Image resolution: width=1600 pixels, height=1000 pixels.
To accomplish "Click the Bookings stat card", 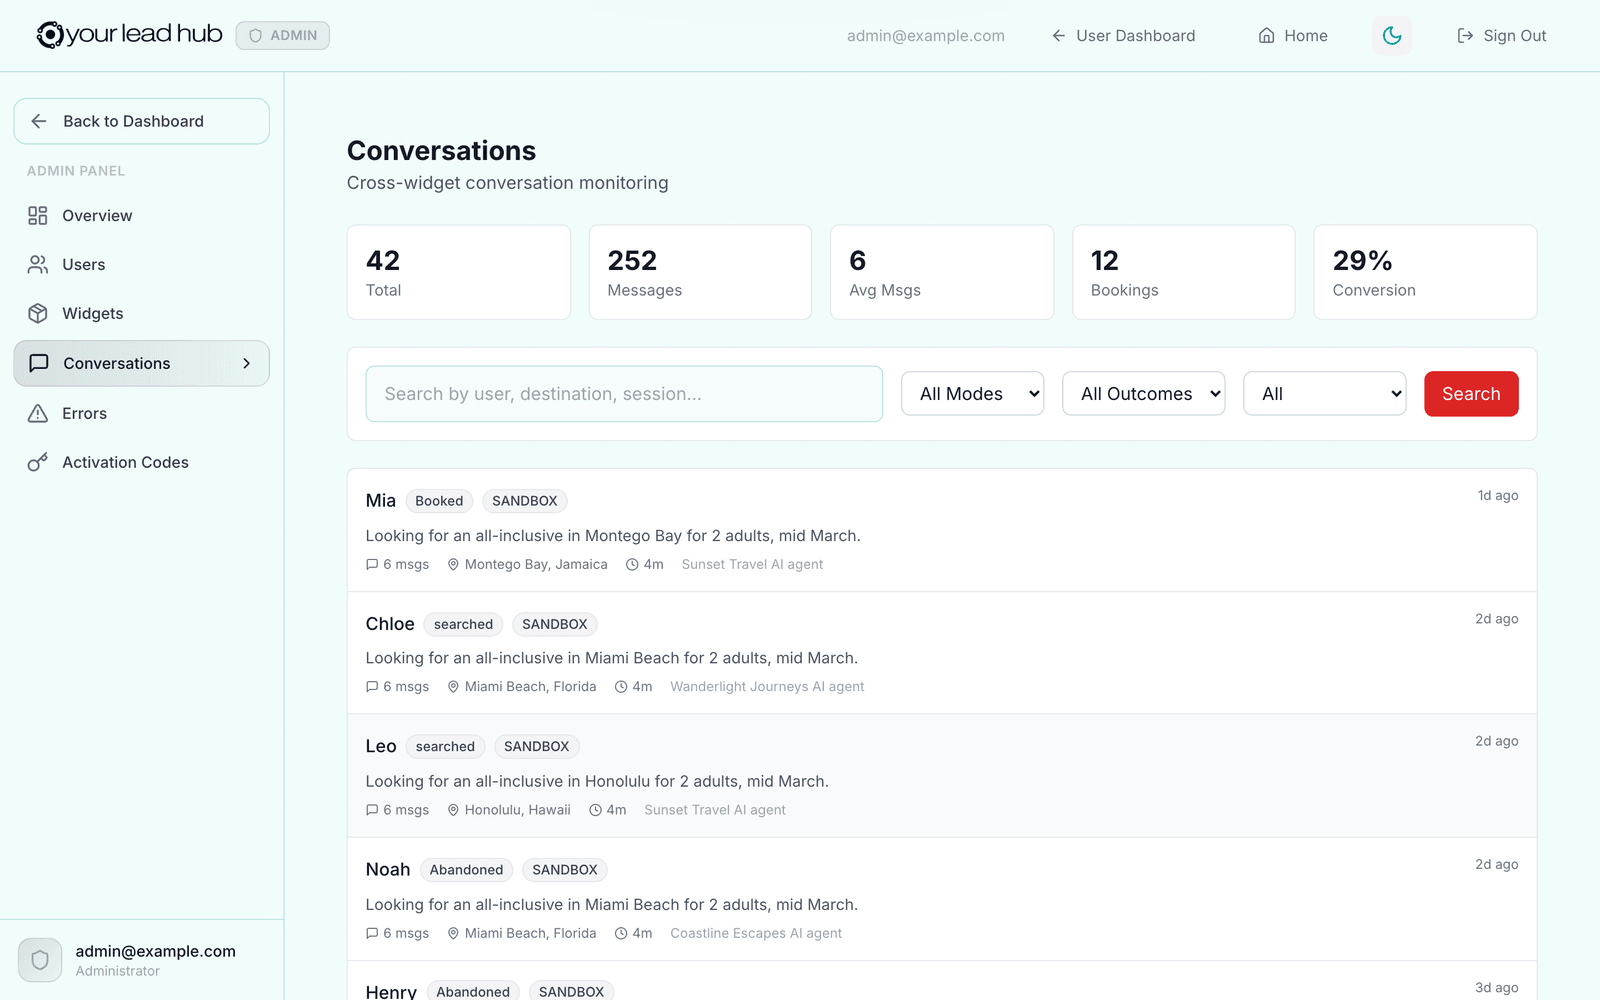I will pos(1184,272).
